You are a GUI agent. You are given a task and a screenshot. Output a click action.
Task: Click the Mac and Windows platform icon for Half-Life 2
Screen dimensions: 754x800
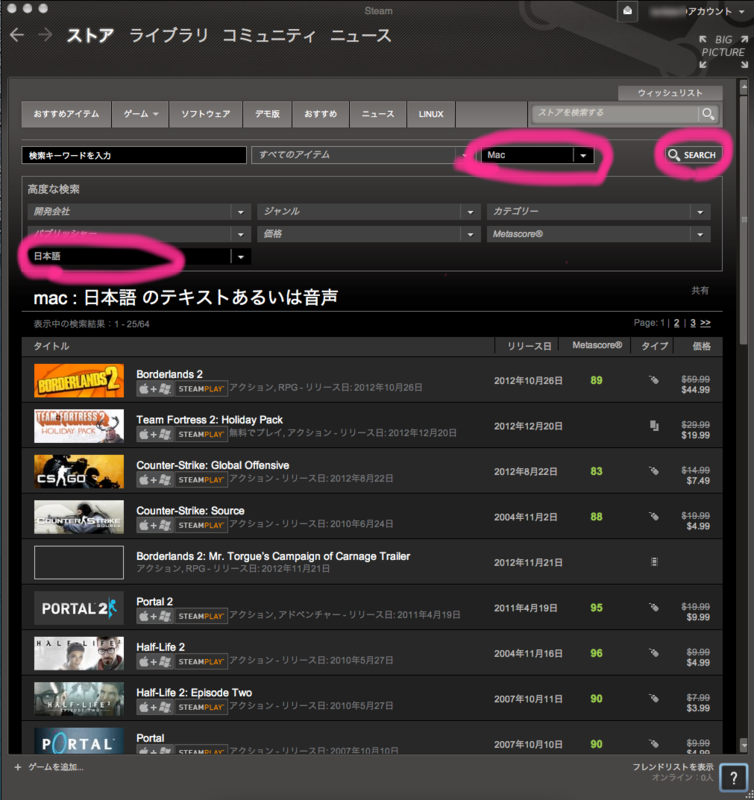[155, 662]
